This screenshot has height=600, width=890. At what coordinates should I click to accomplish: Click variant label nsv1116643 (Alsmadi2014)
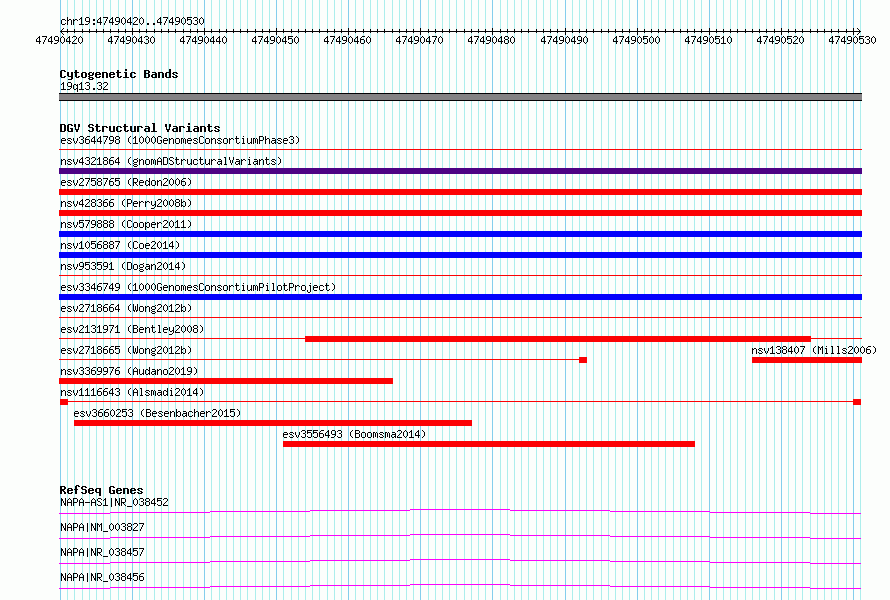132,392
